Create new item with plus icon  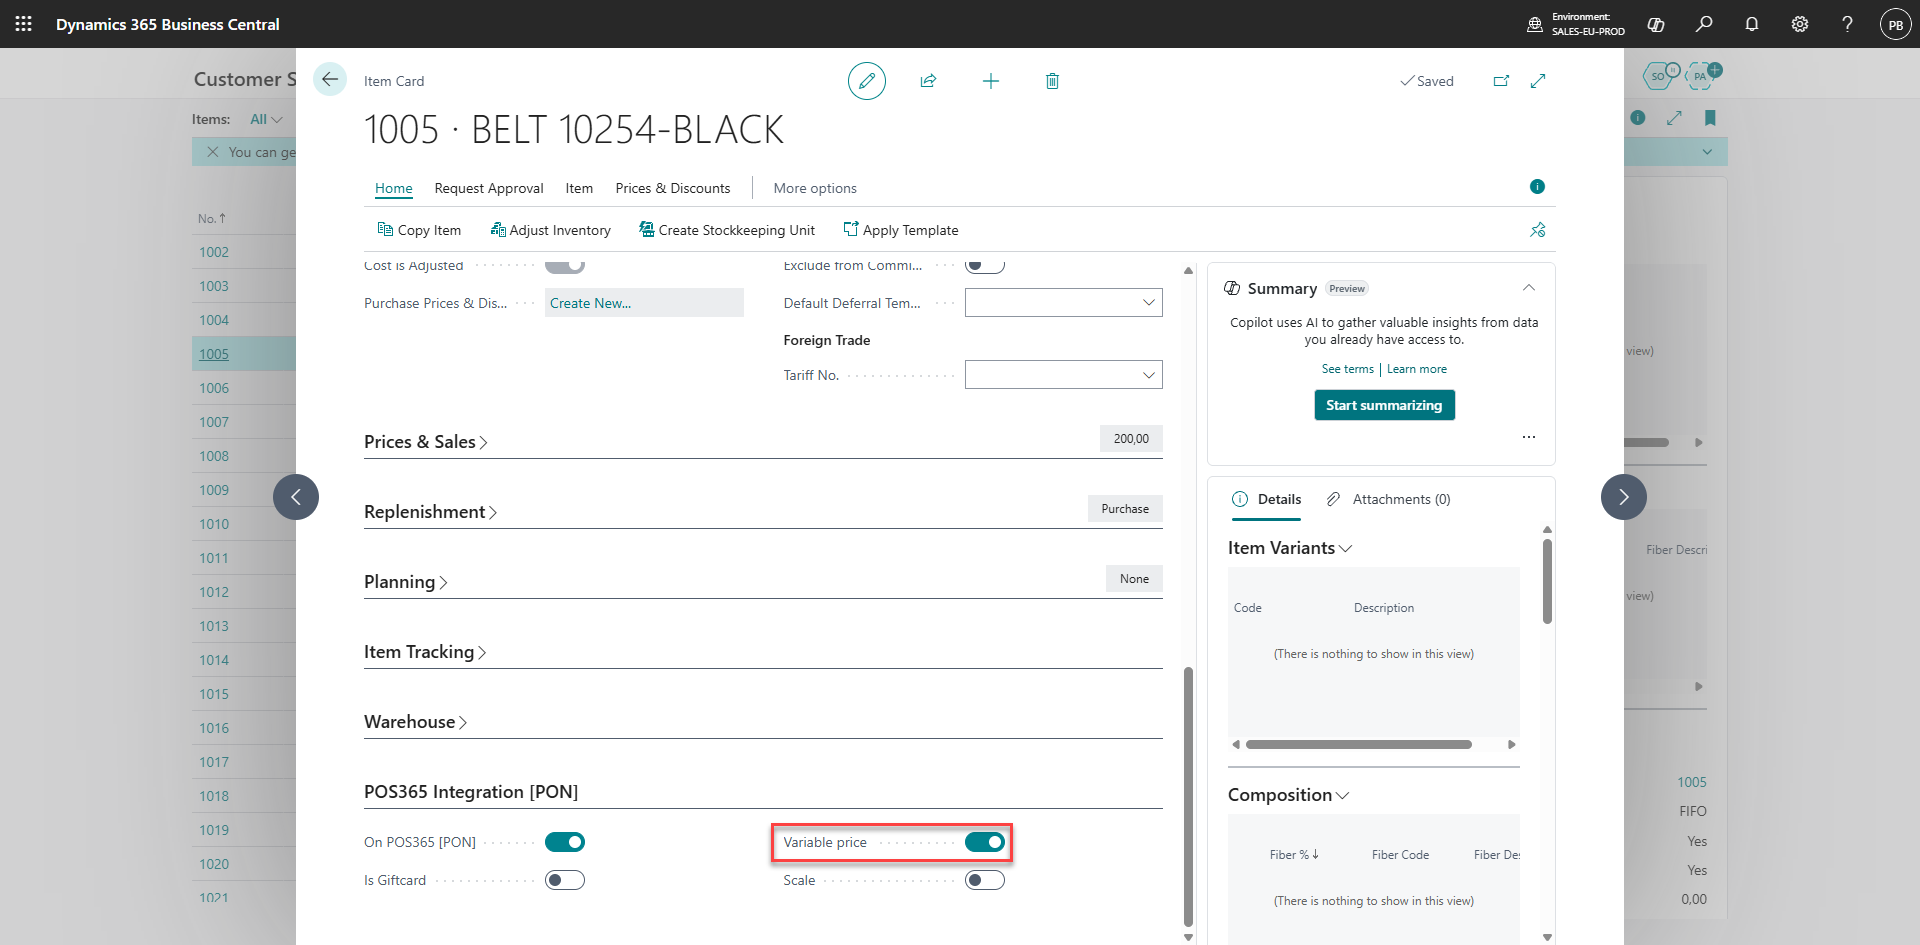click(x=991, y=81)
